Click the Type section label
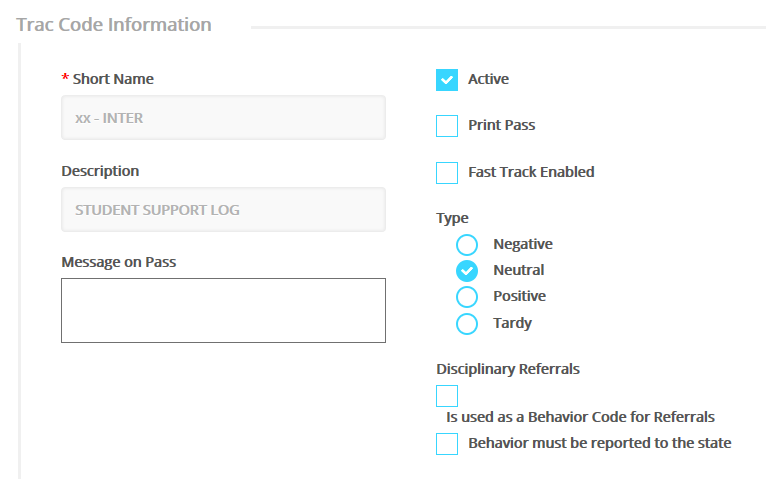Screen dimensions: 766x479 click(x=452, y=218)
